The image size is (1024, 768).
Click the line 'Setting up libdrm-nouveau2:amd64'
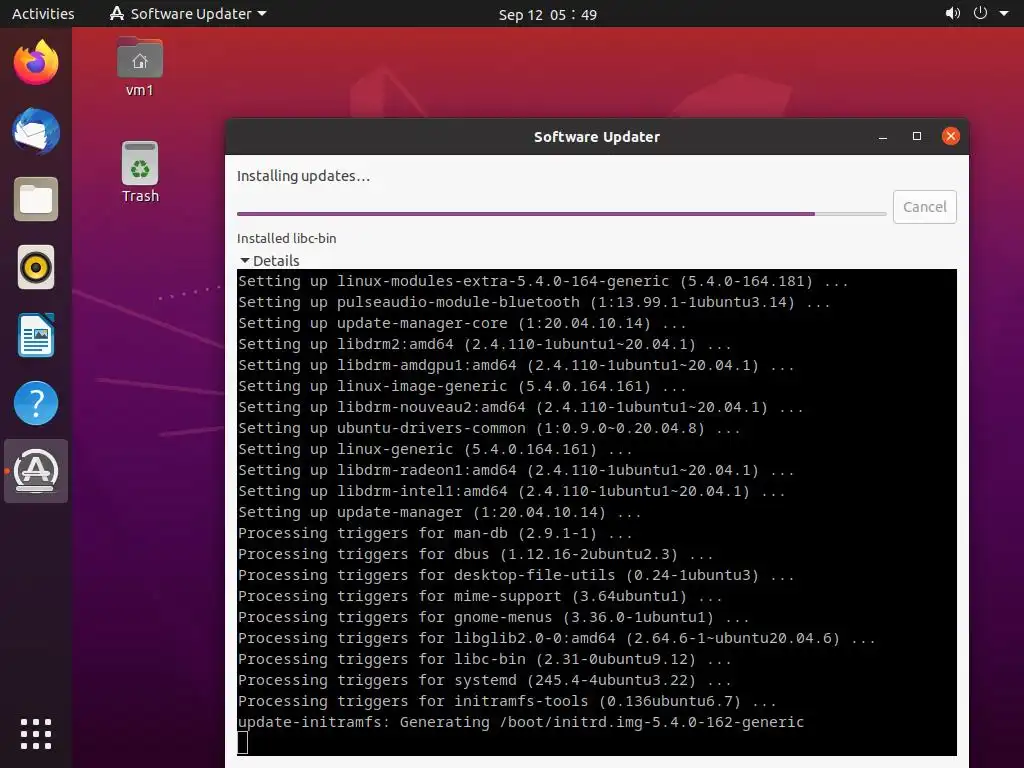click(x=520, y=407)
